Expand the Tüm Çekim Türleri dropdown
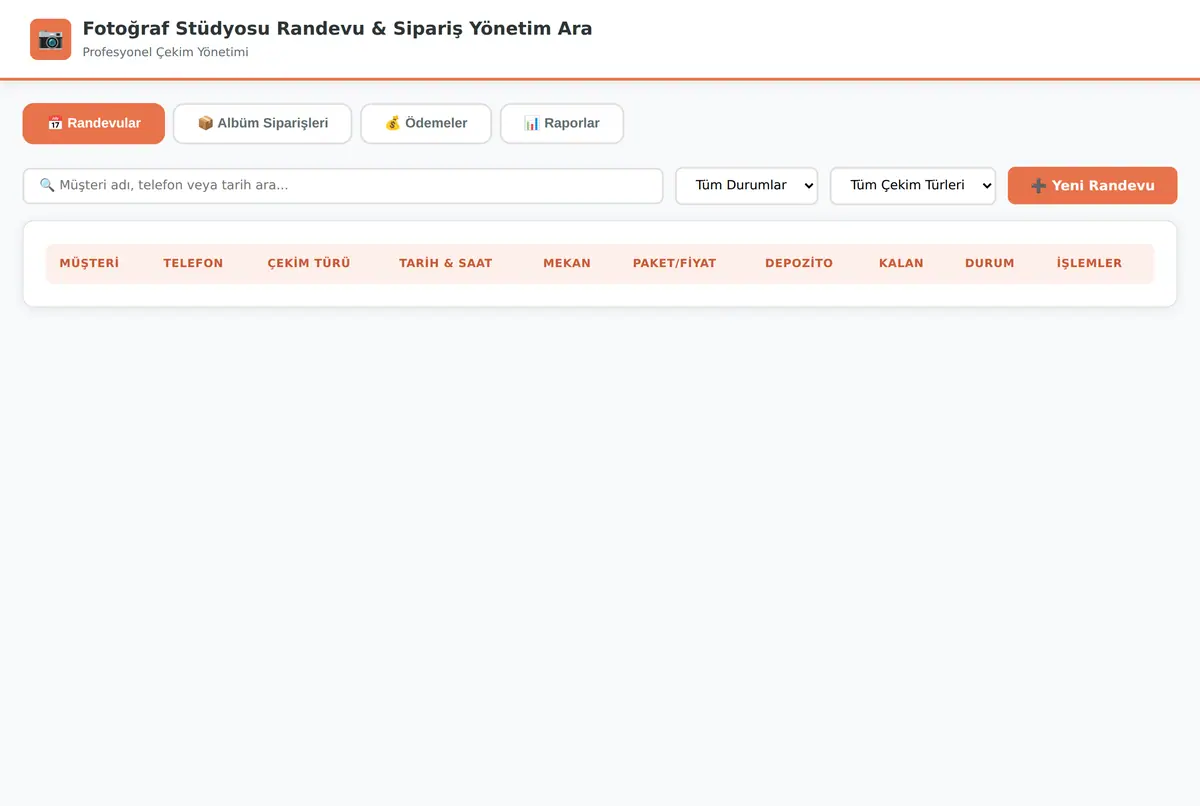The image size is (1200, 806). point(913,185)
